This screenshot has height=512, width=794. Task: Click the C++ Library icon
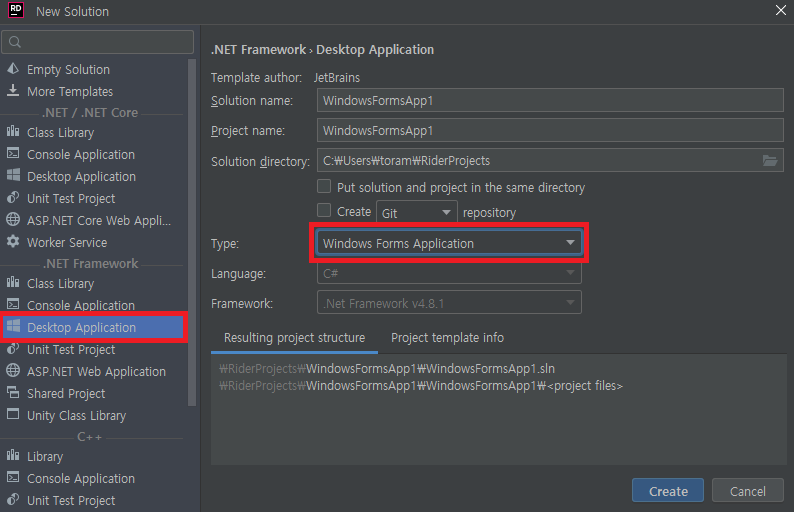coord(13,455)
